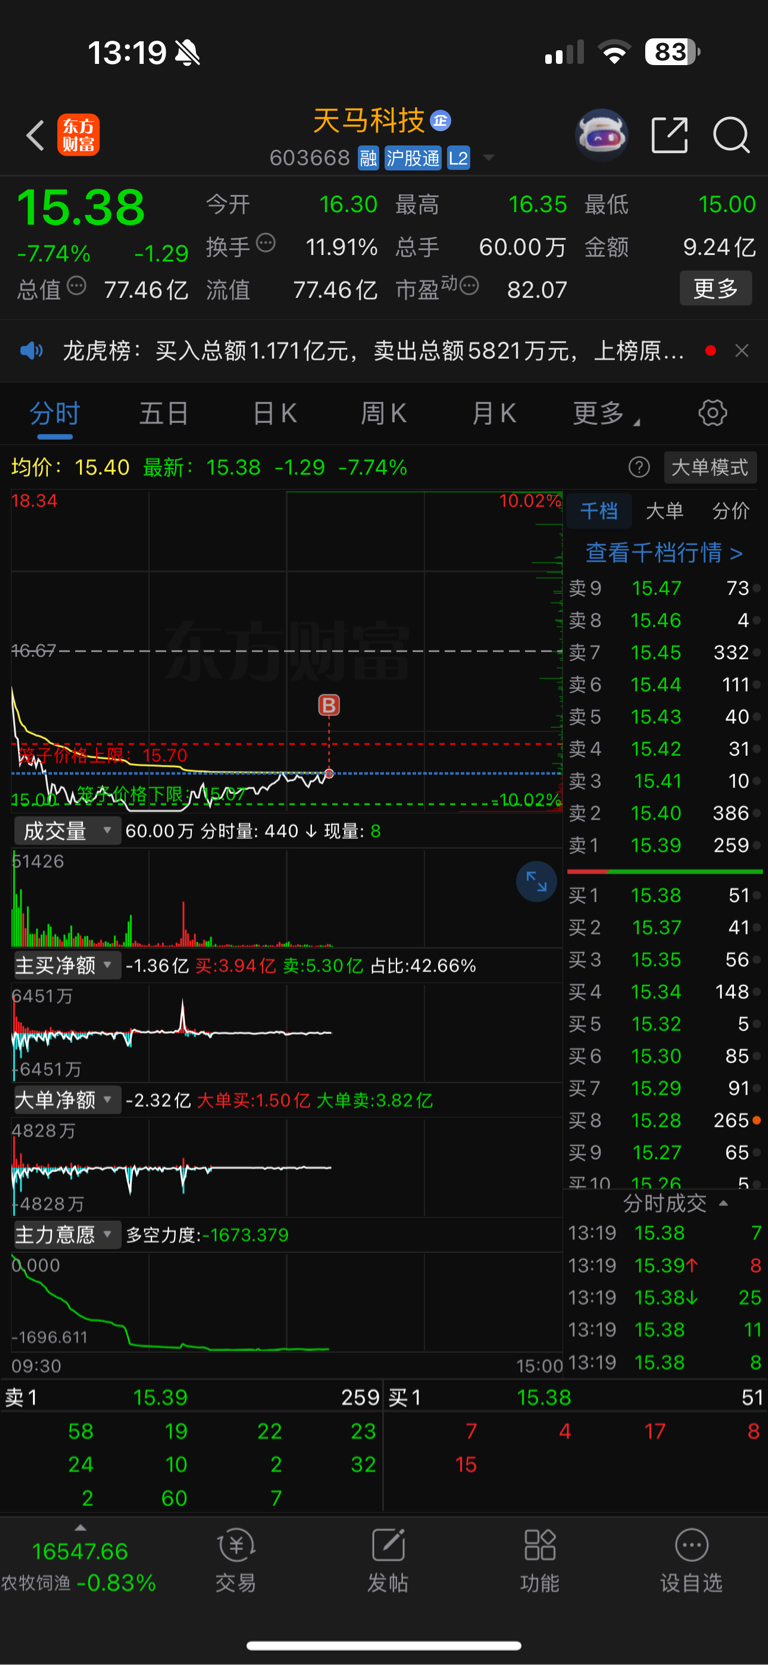Open the search magnifier icon
This screenshot has height=1665, width=768.
click(x=731, y=134)
